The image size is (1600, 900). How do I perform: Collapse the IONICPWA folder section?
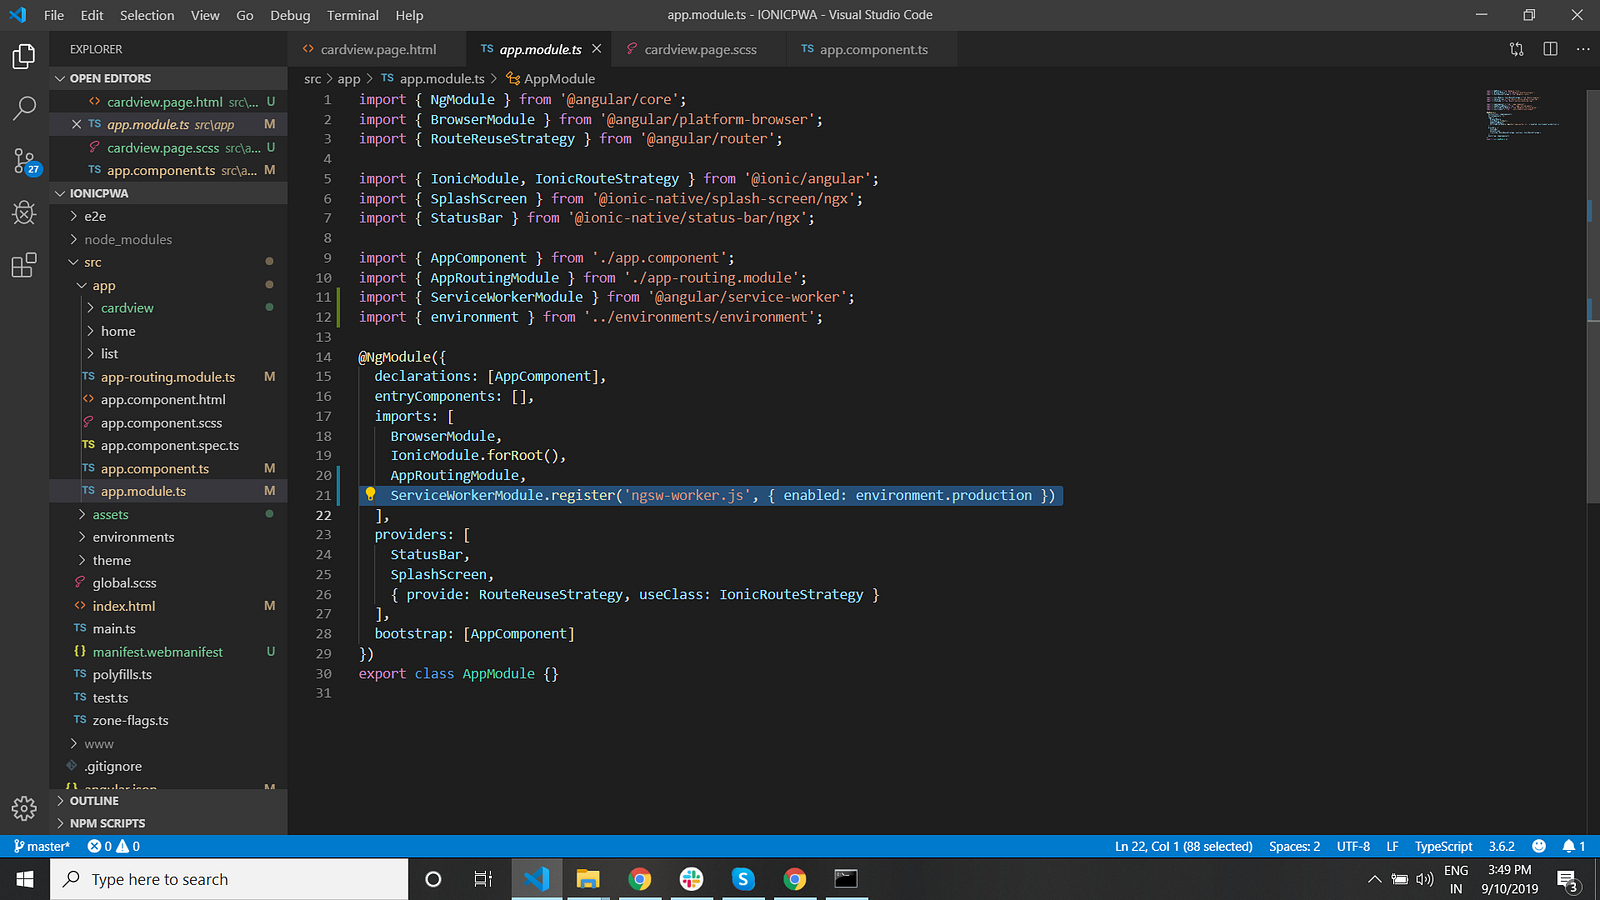pyautogui.click(x=168, y=193)
